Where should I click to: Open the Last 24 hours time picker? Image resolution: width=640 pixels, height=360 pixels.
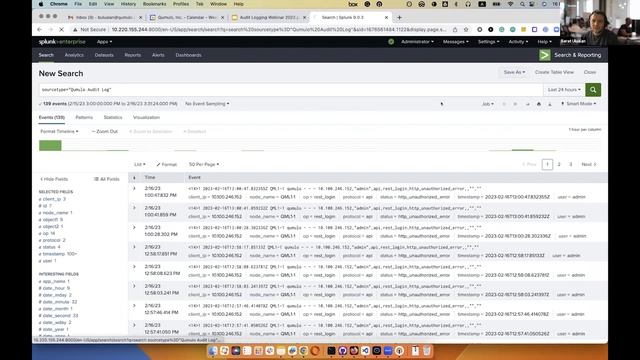[564, 90]
